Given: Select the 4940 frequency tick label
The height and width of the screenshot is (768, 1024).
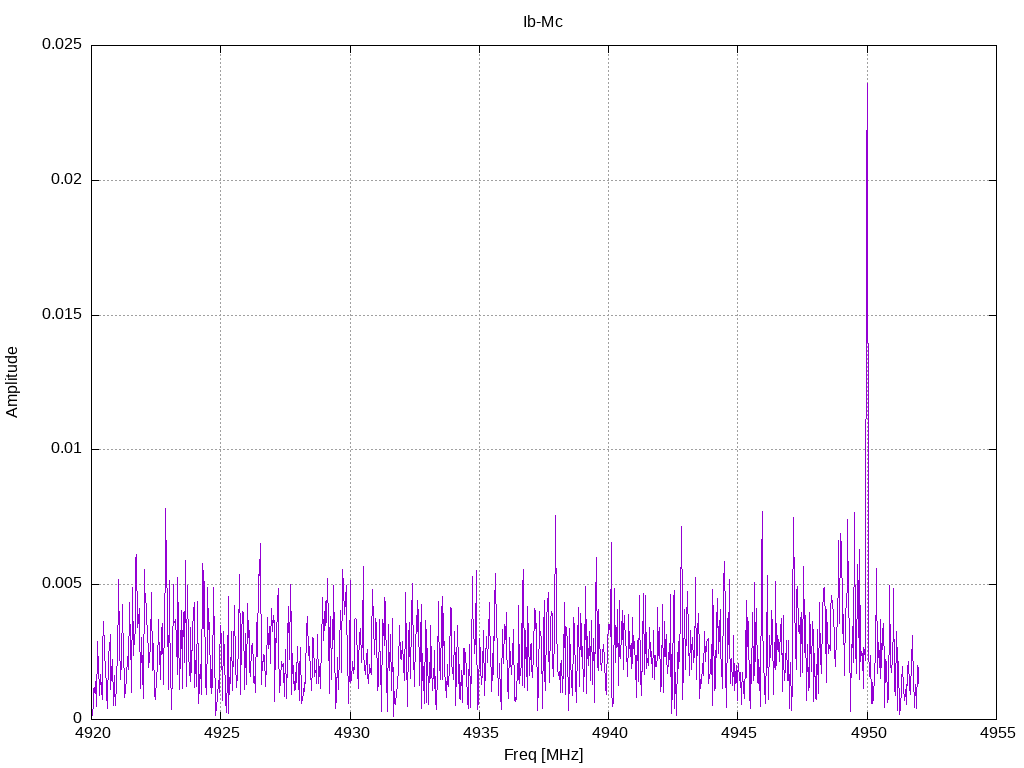Looking at the screenshot, I should click(608, 733).
